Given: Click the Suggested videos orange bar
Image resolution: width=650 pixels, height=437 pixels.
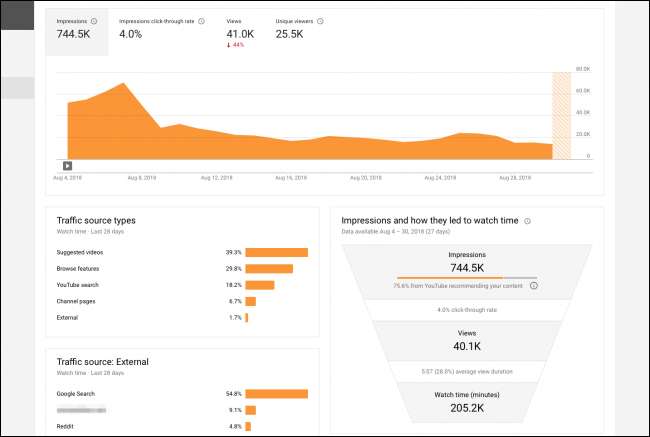Looking at the screenshot, I should pos(276,252).
